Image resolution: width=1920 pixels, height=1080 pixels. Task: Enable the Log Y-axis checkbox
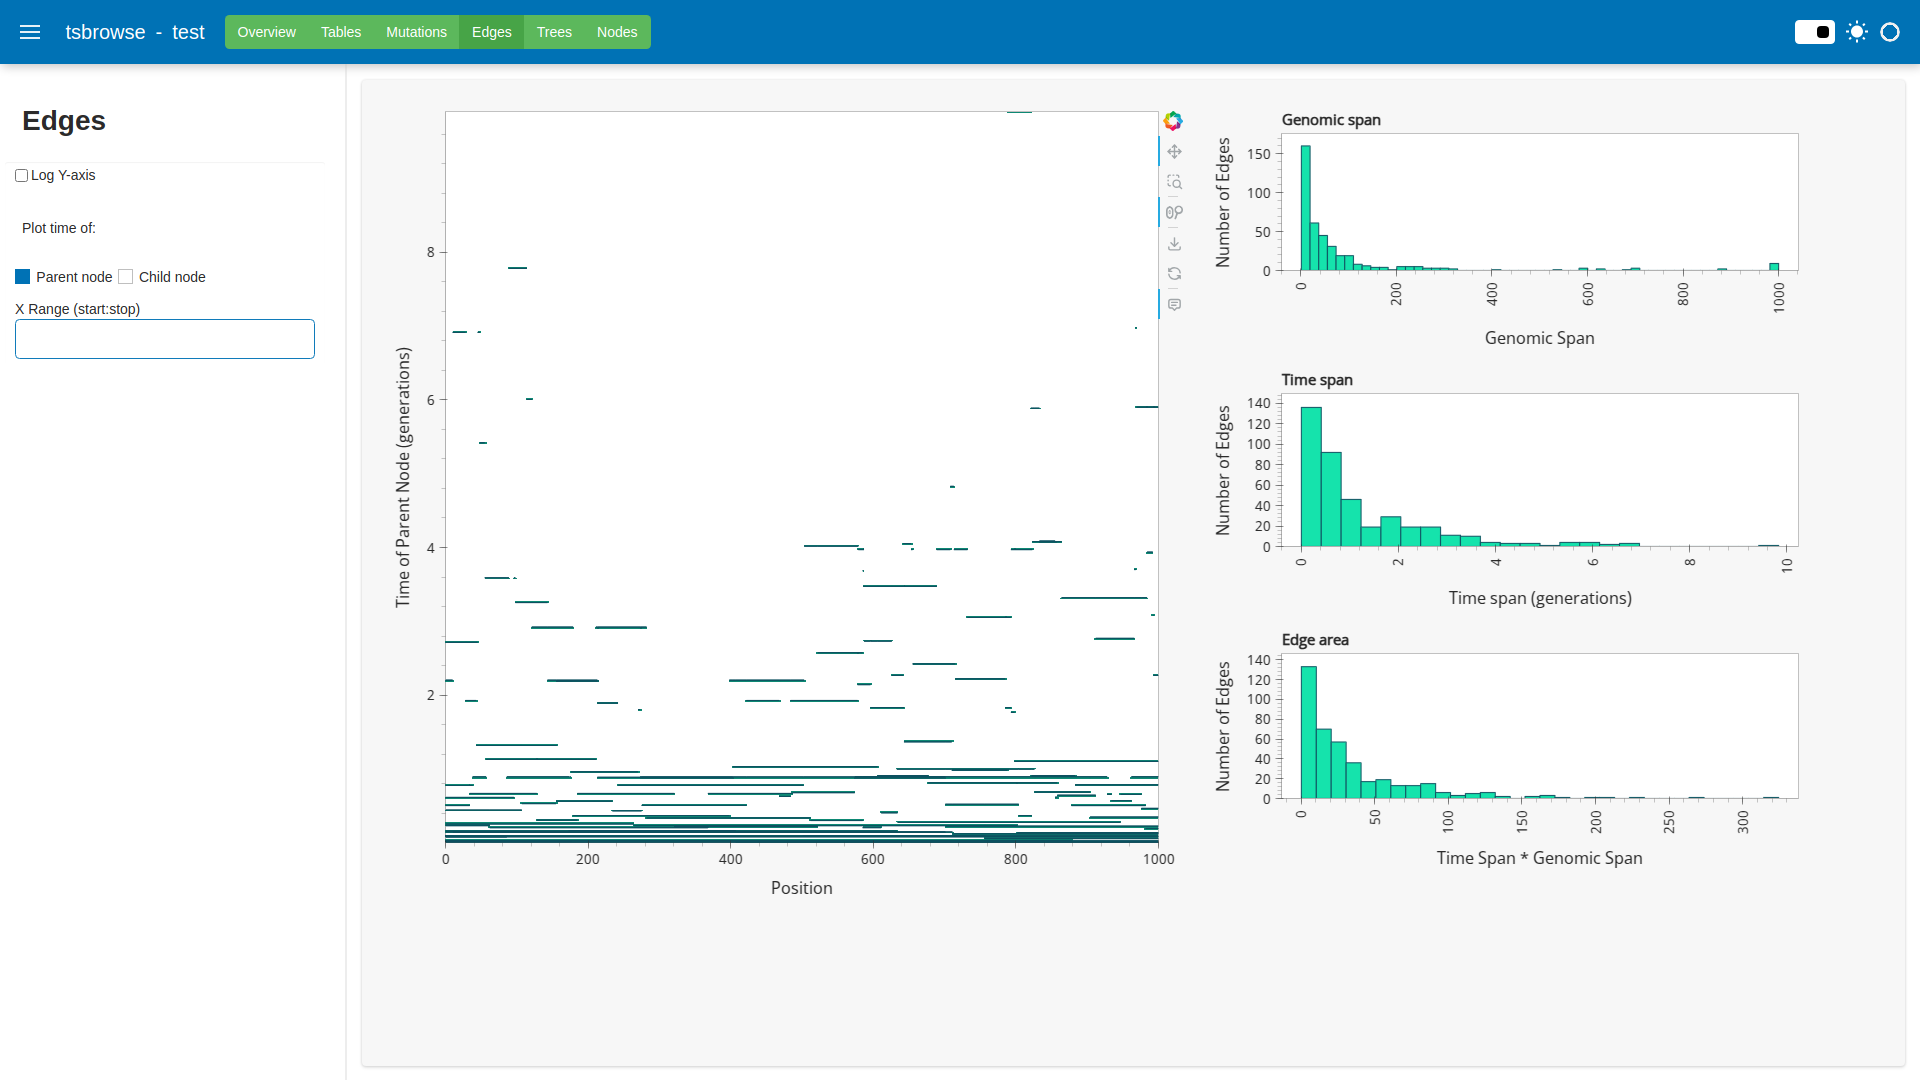click(21, 176)
